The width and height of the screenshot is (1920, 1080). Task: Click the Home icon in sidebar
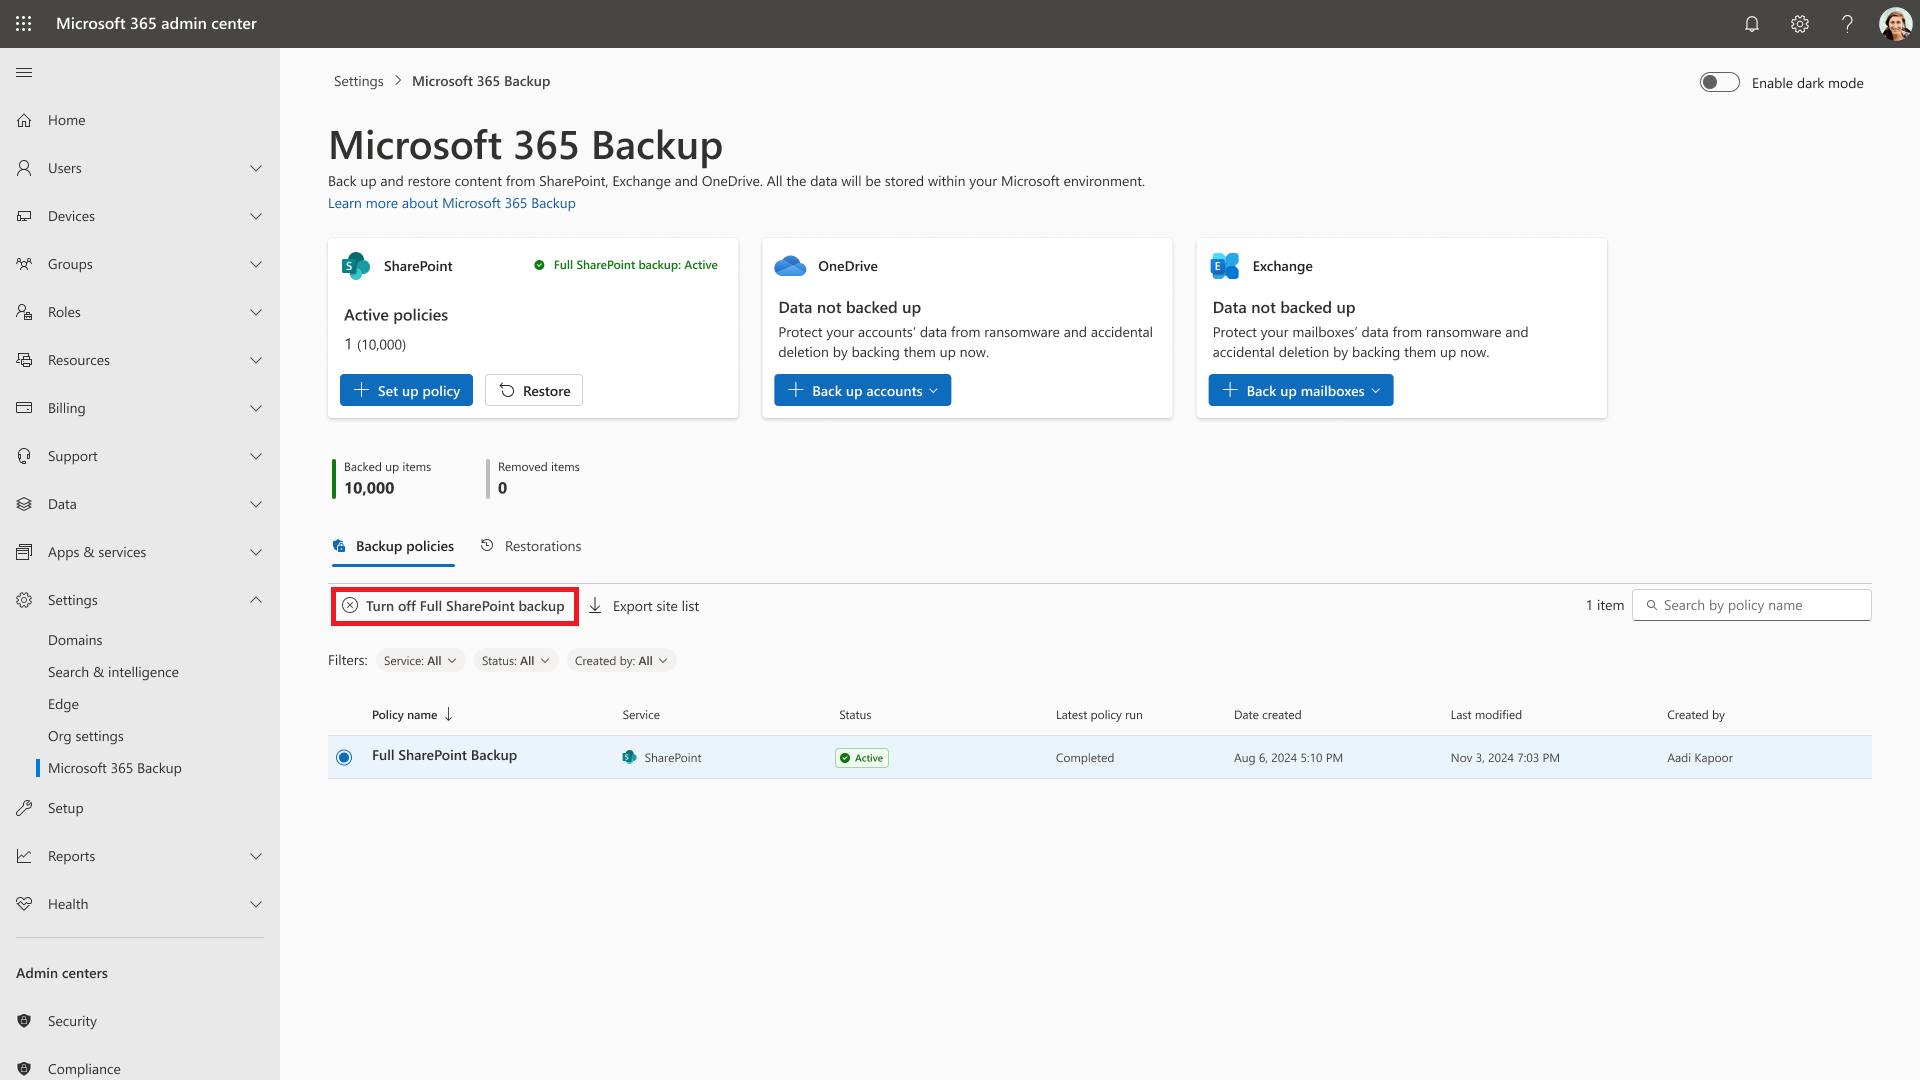tap(24, 120)
